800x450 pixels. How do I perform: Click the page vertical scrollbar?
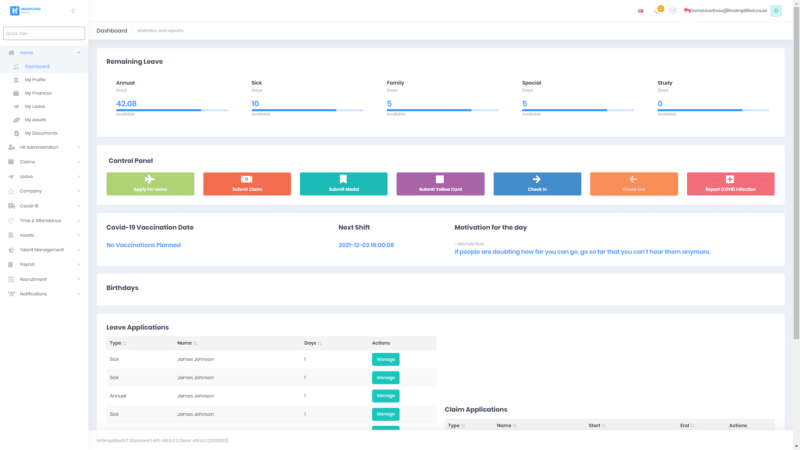click(796, 171)
